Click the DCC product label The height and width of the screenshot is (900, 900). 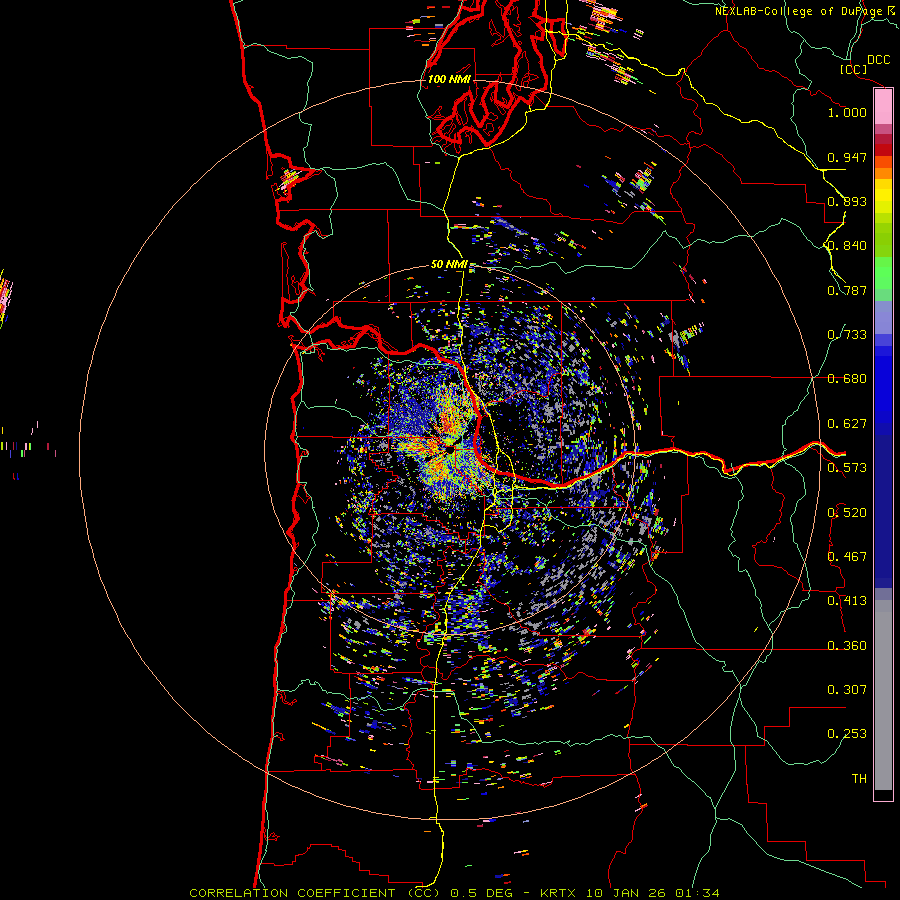[x=879, y=60]
